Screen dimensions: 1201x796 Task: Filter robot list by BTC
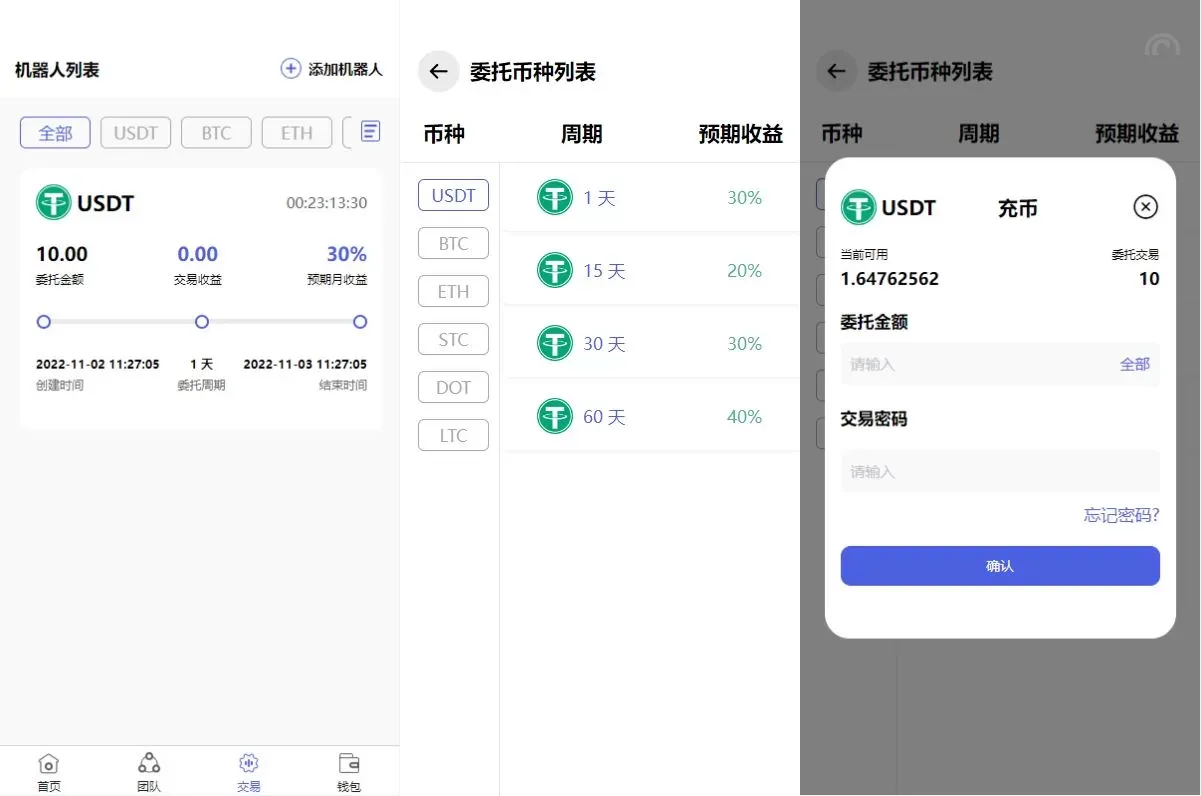tap(216, 133)
